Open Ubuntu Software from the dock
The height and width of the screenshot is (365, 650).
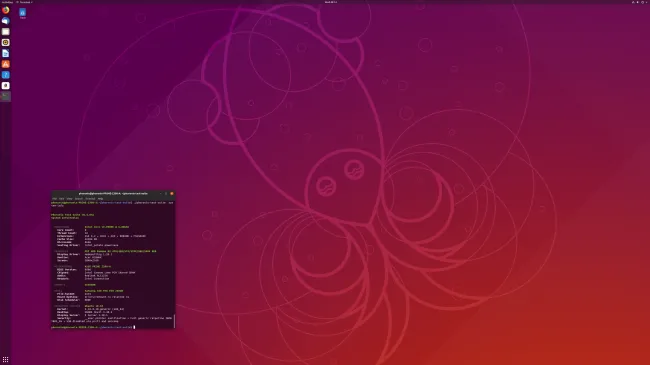pos(5,64)
